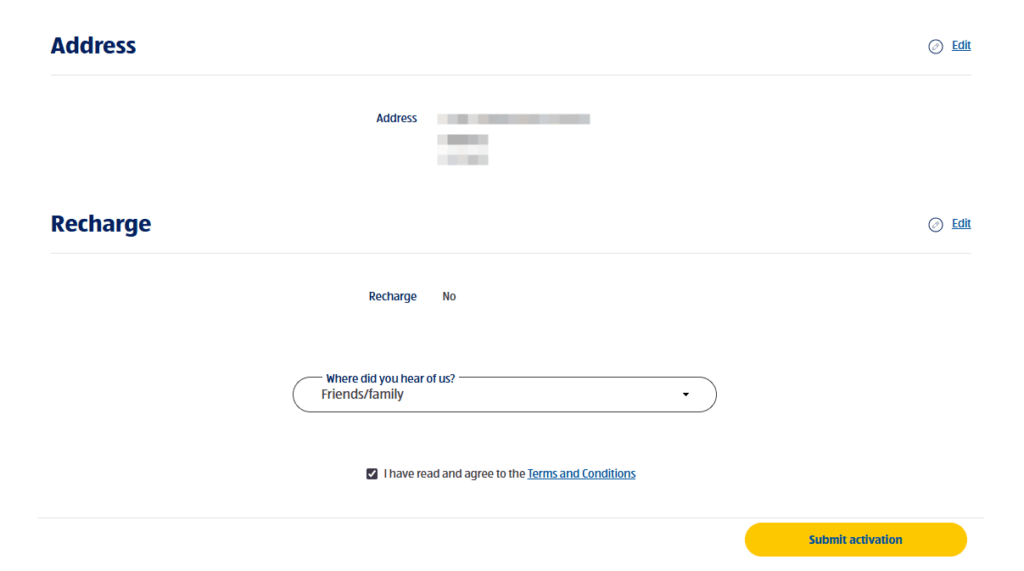Click the 'Where did you hear of us?' label

point(390,379)
